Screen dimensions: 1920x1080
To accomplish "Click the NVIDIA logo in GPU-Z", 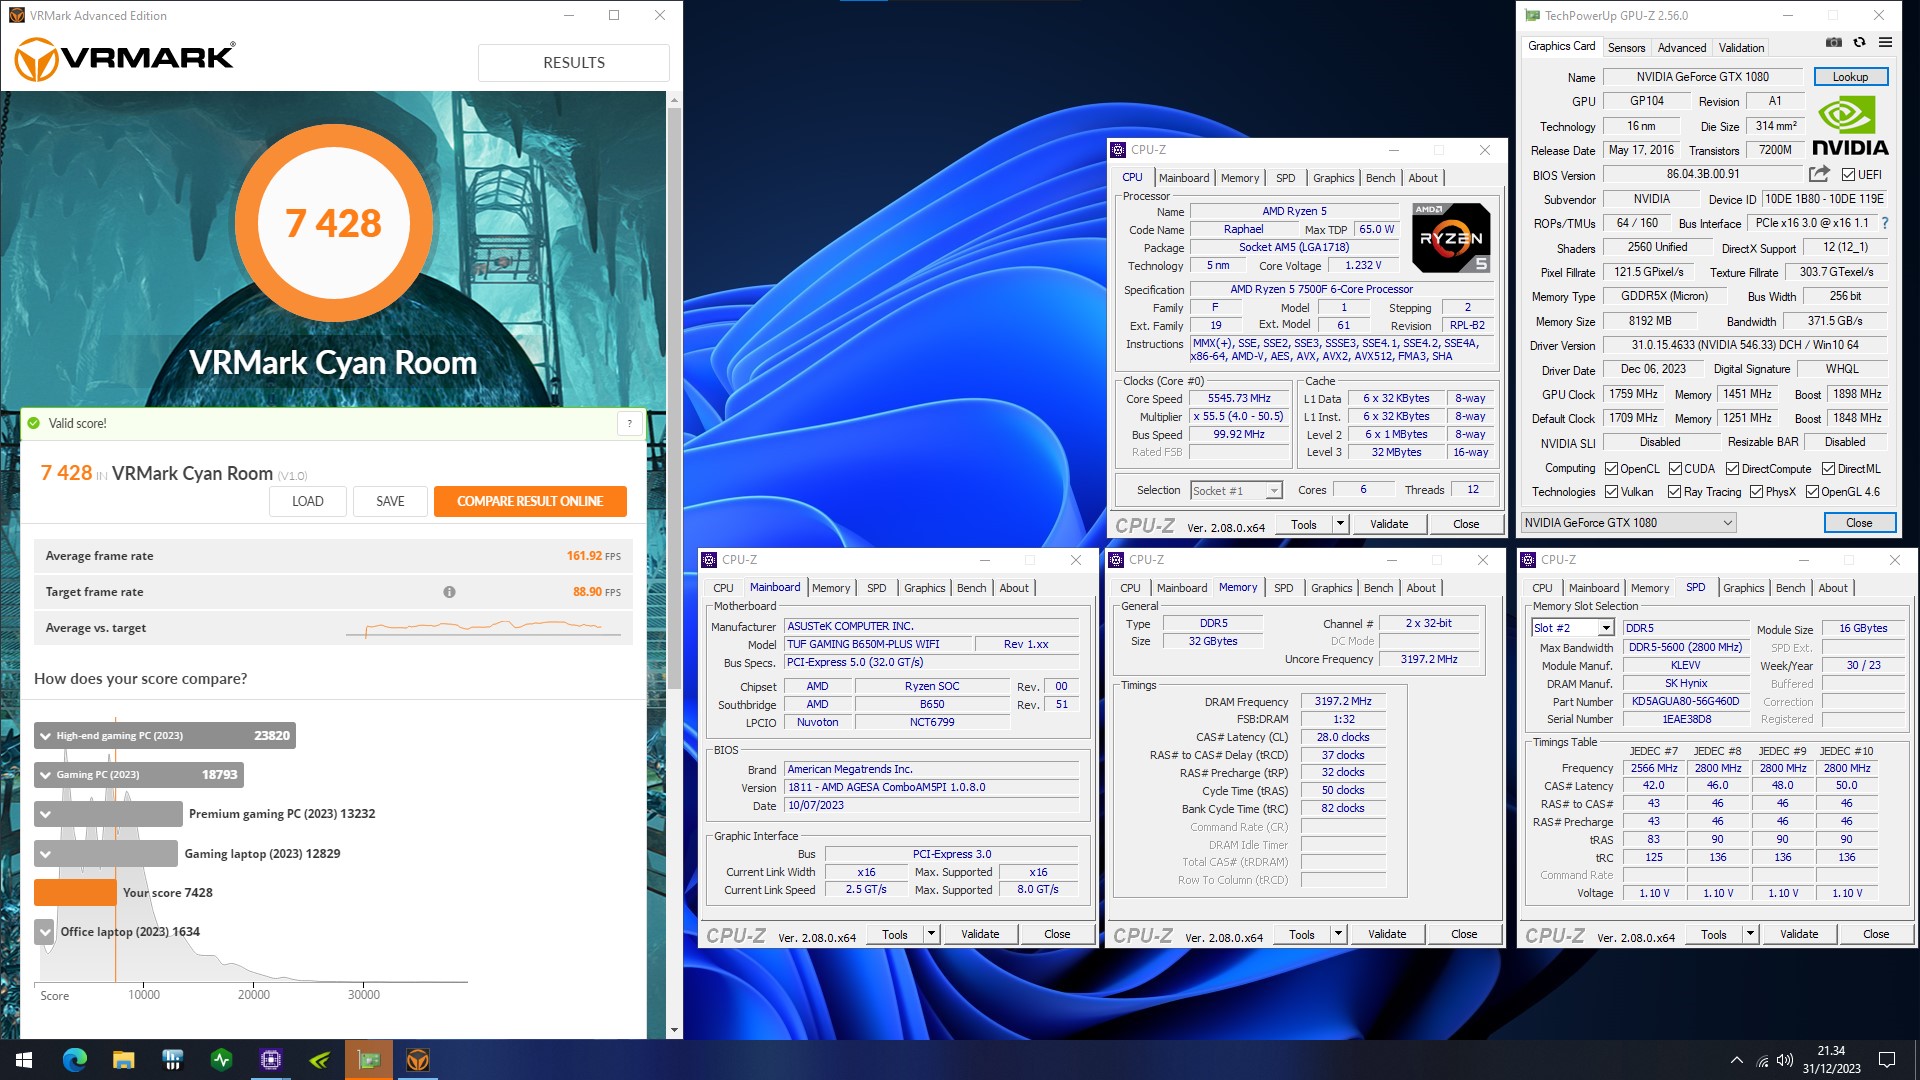I will pos(1850,127).
